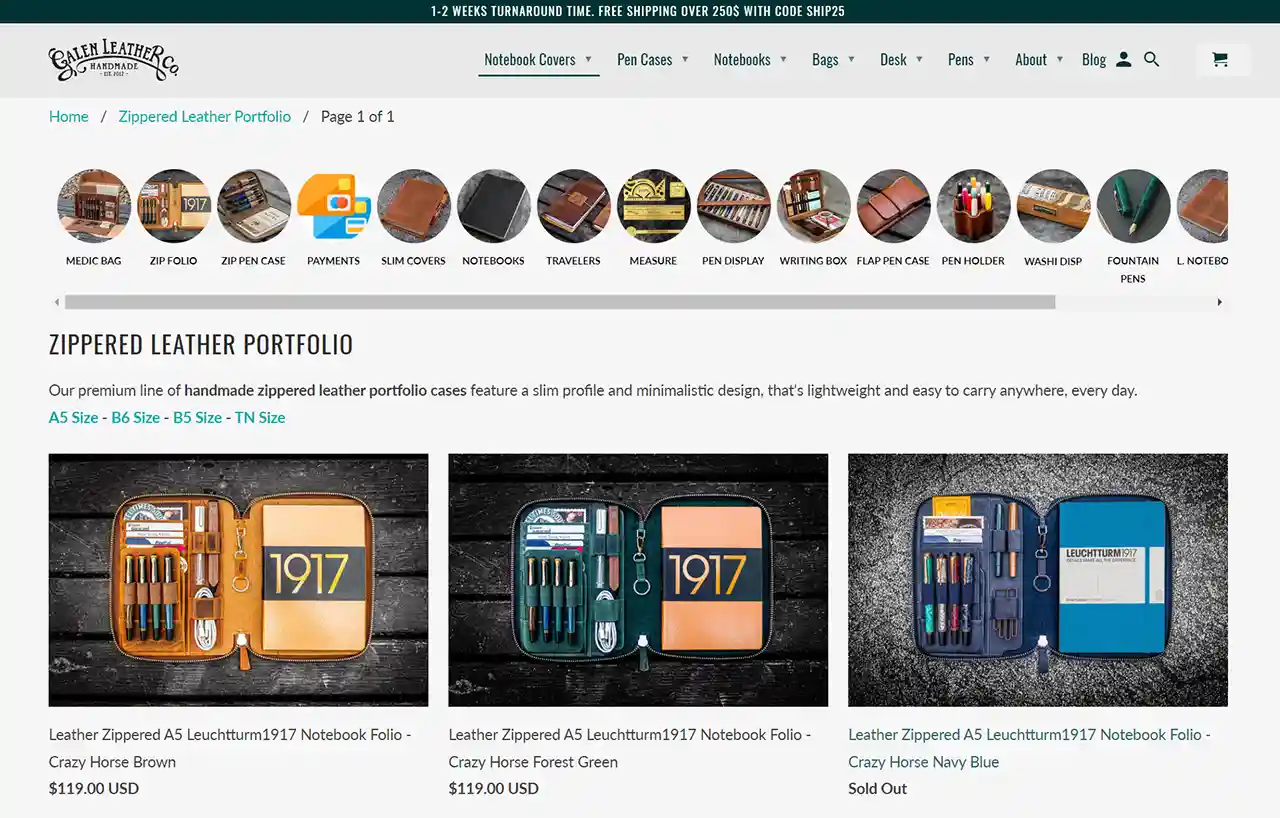Expand the Pens dropdown arrow
The image size is (1280, 818).
(986, 59)
